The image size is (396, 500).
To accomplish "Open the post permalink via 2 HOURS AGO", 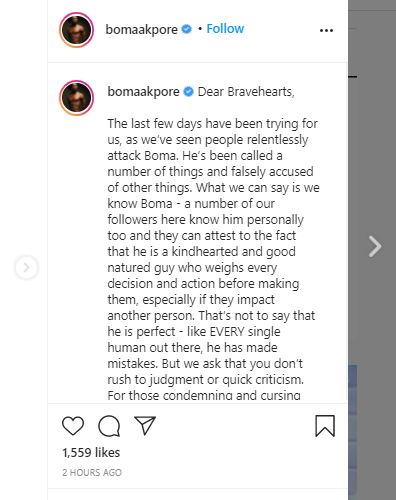I will coord(92,472).
